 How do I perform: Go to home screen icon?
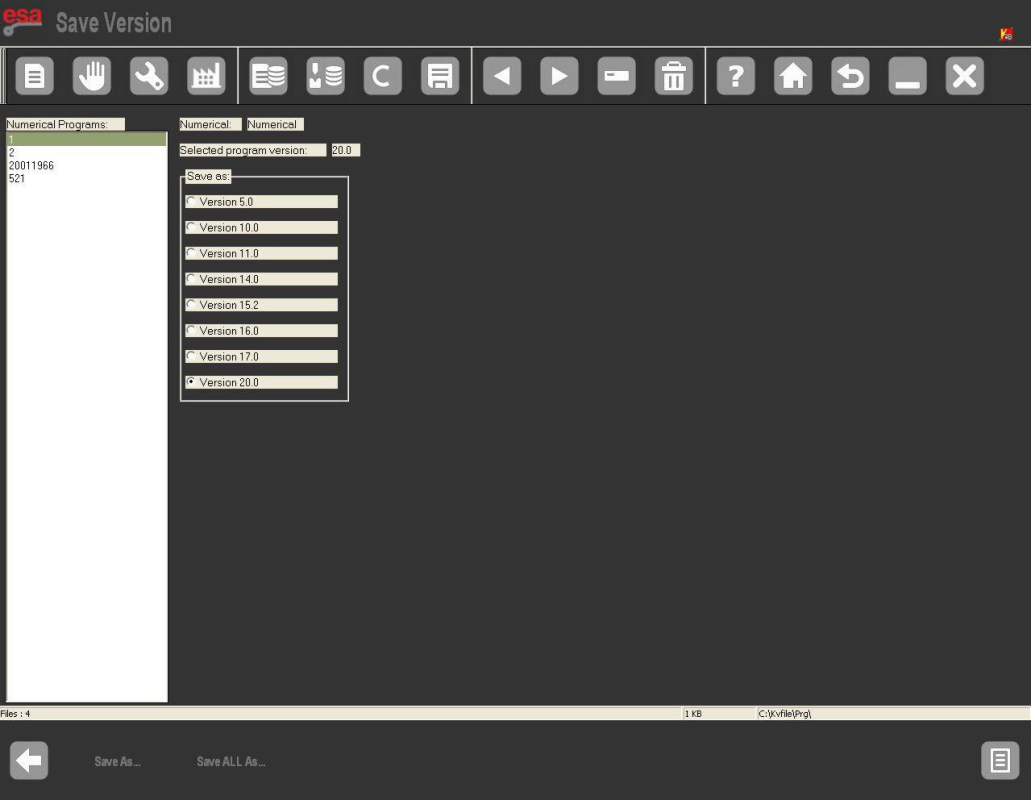click(793, 77)
